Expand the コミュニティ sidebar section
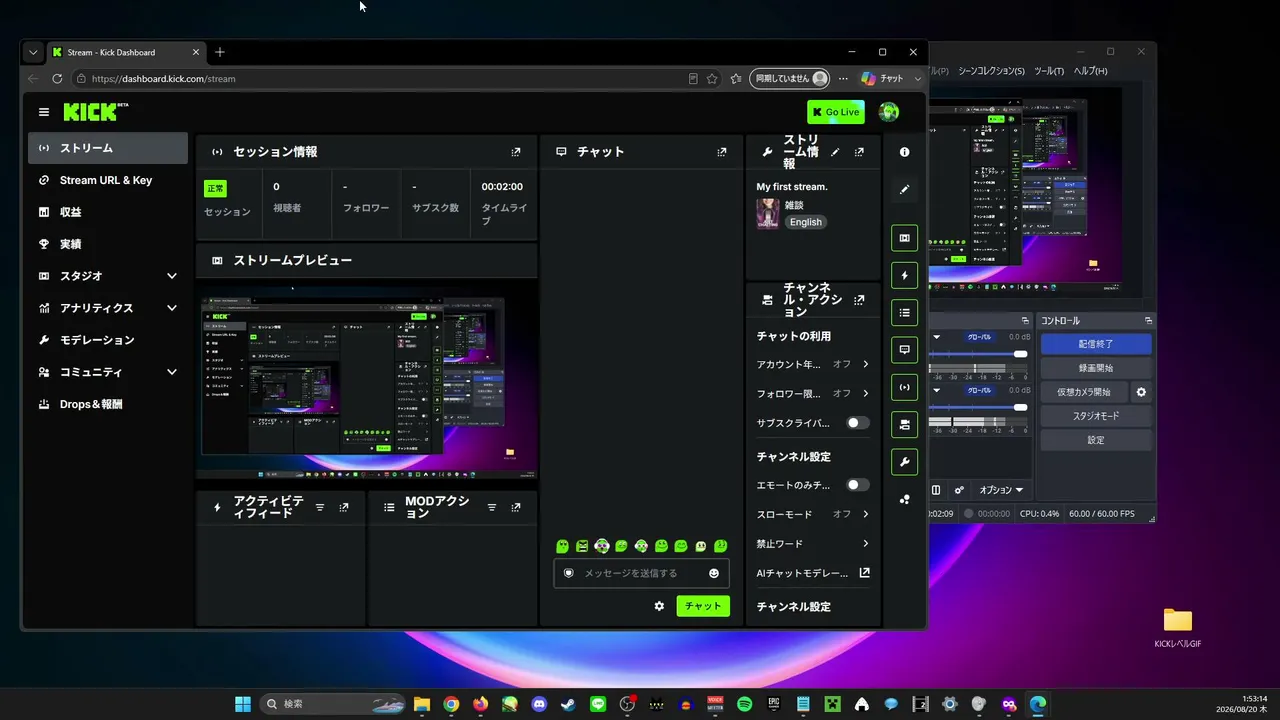The height and width of the screenshot is (720, 1280). pos(172,372)
